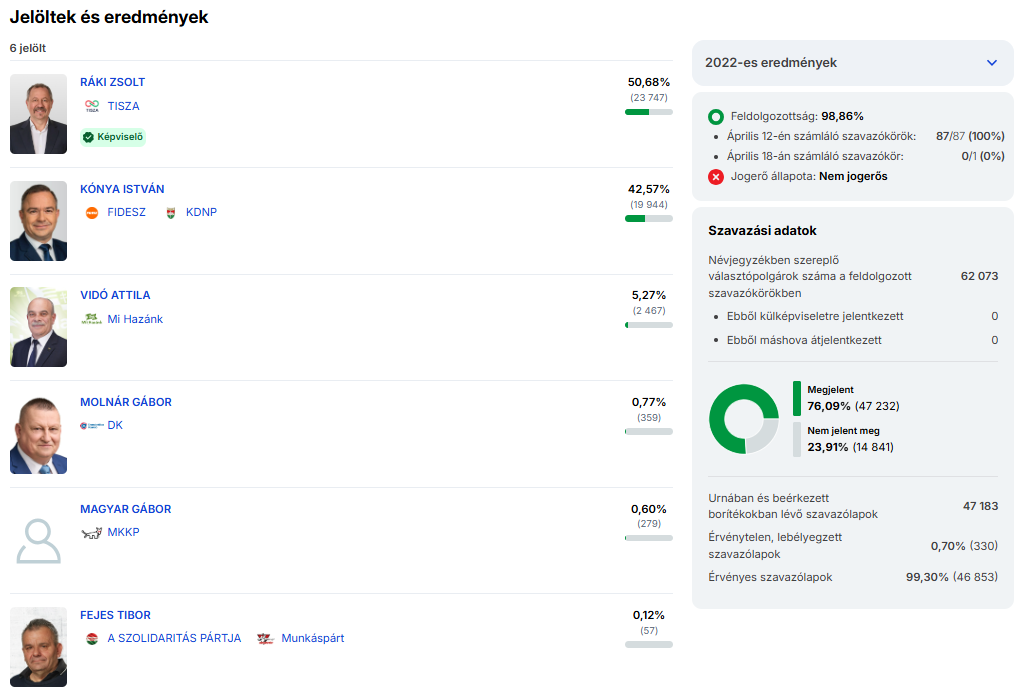Click Molnár Gábor's portrait photo
This screenshot has height=697, width=1023.
(x=39, y=434)
